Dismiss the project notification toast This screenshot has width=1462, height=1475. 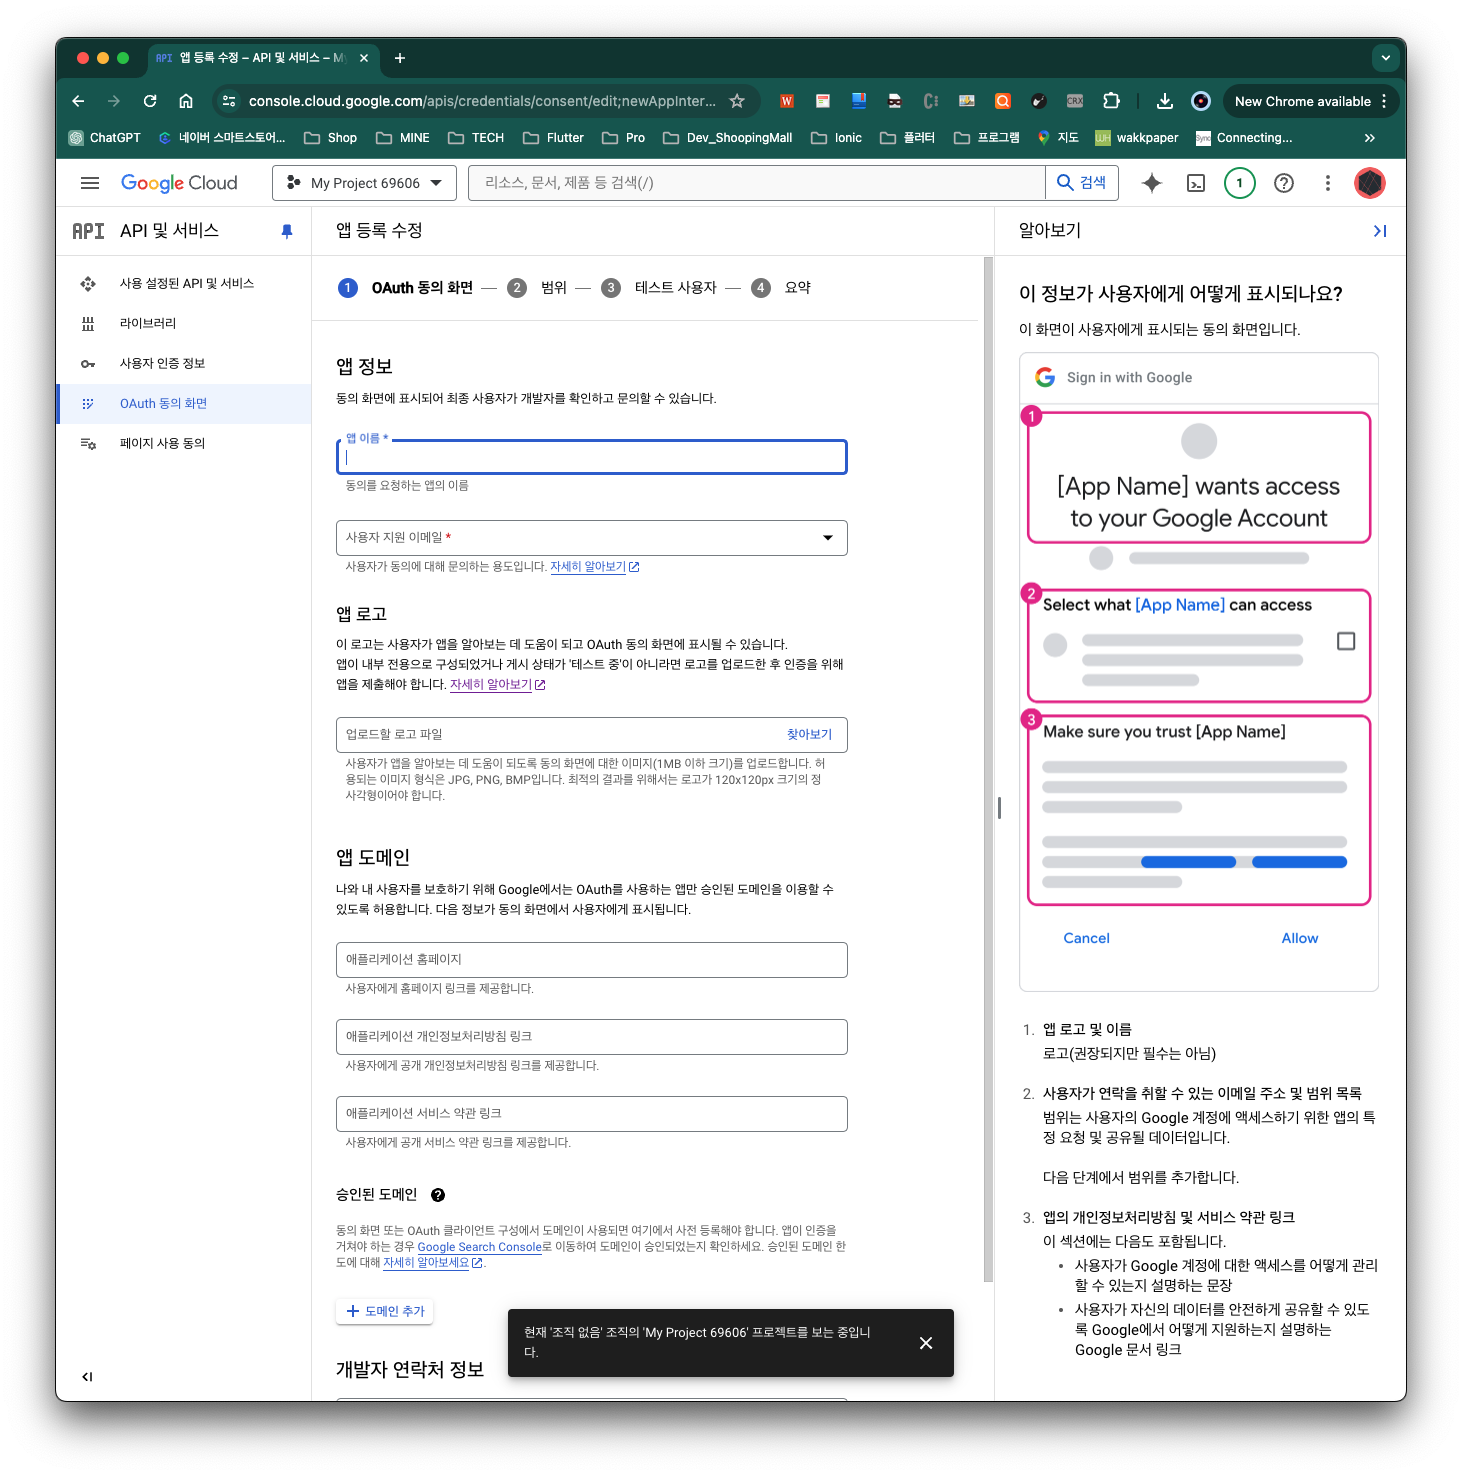926,1343
